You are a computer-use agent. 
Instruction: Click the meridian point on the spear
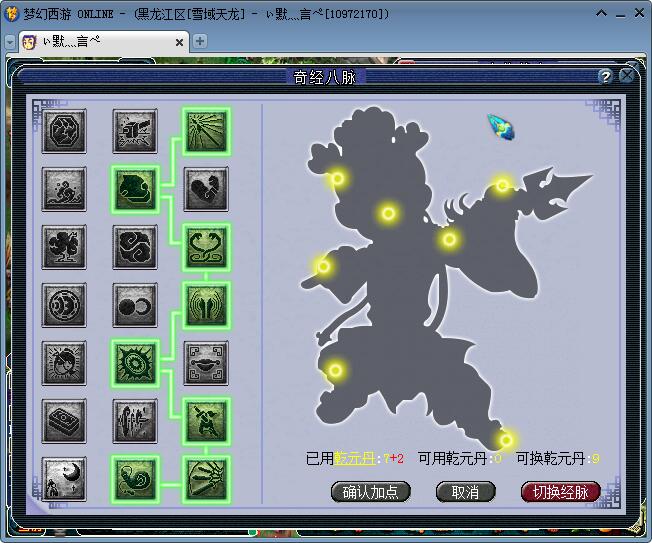[502, 185]
